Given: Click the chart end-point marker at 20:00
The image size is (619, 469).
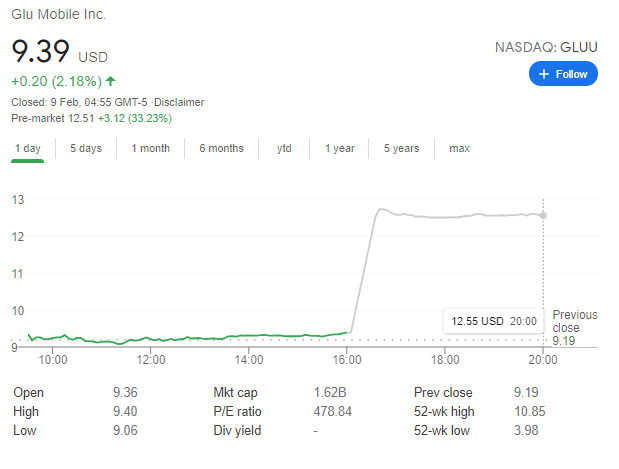Looking at the screenshot, I should coord(543,215).
